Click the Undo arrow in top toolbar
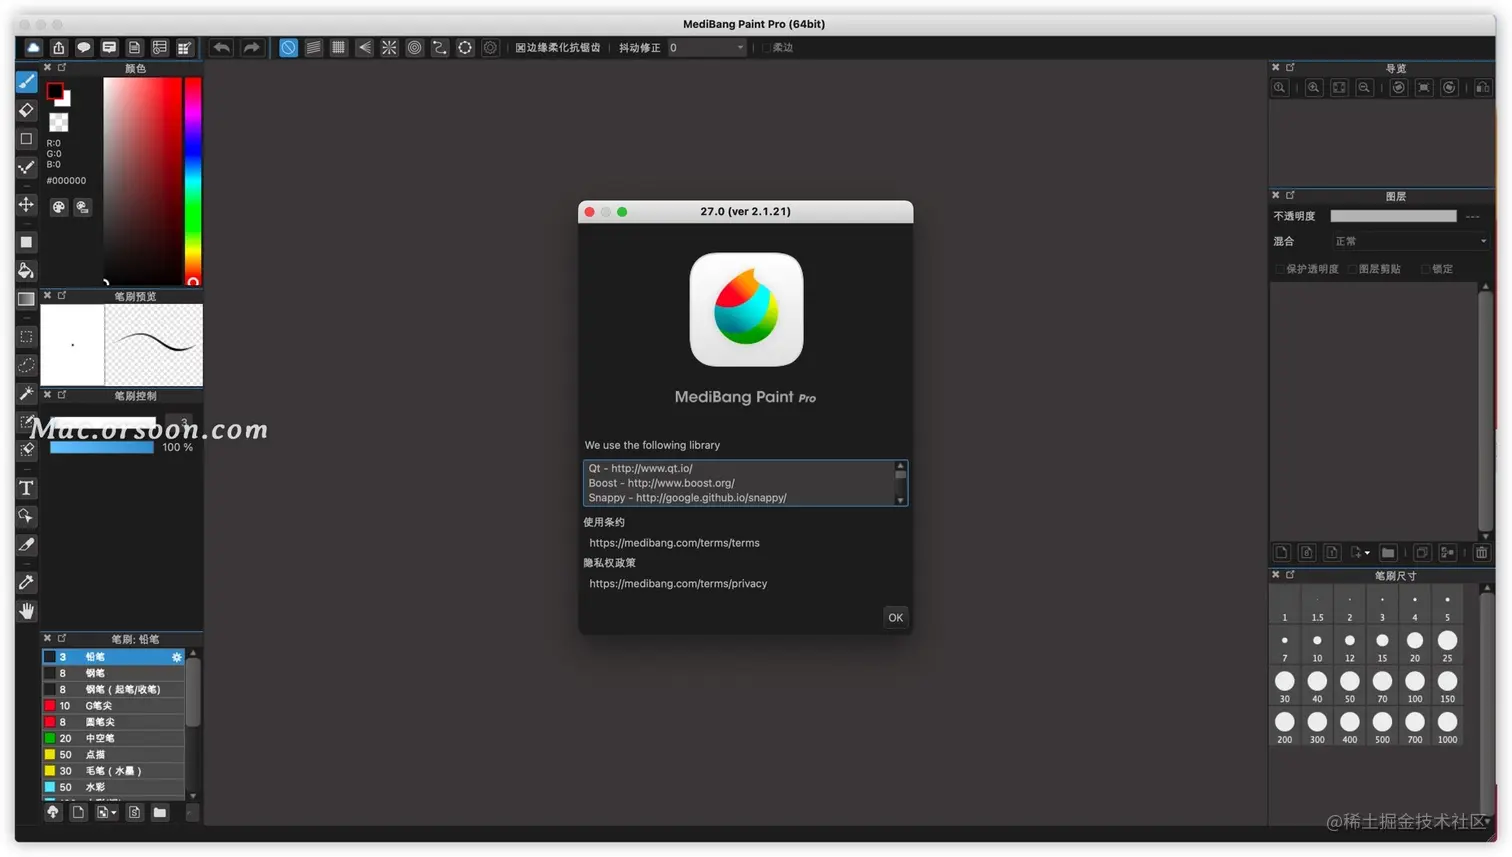1512x857 pixels. [221, 48]
